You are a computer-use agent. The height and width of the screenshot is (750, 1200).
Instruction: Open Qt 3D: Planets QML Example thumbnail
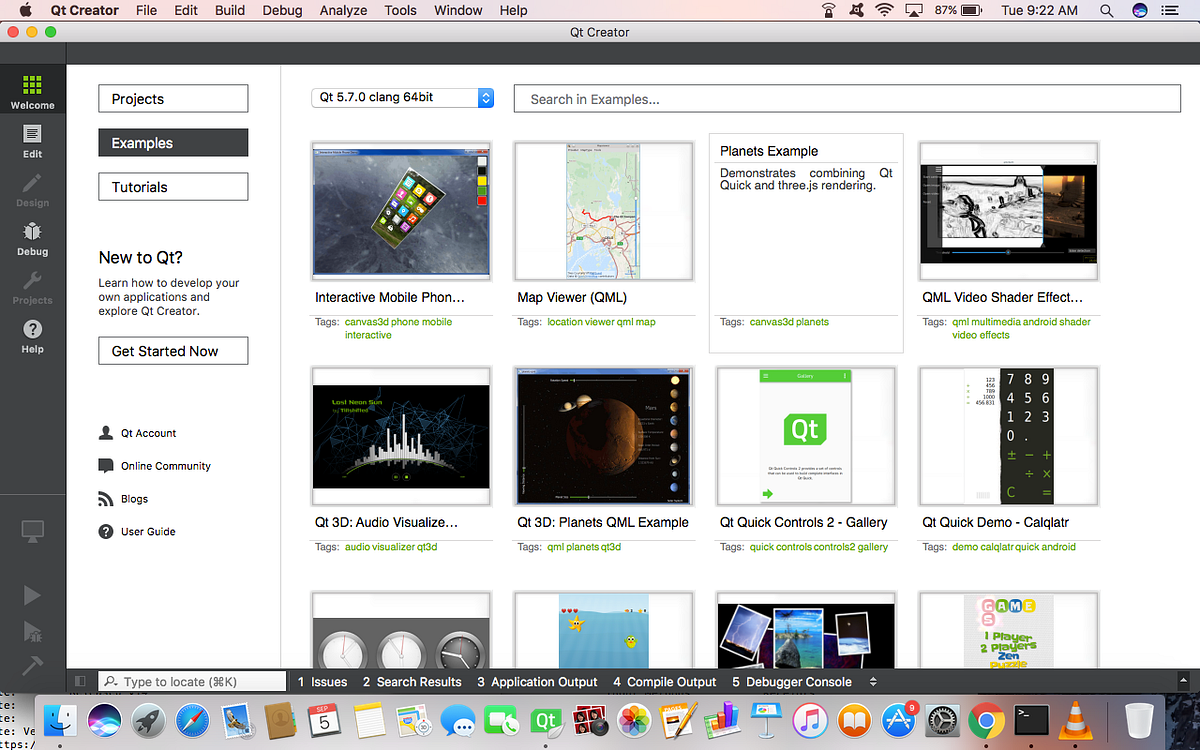pyautogui.click(x=604, y=436)
